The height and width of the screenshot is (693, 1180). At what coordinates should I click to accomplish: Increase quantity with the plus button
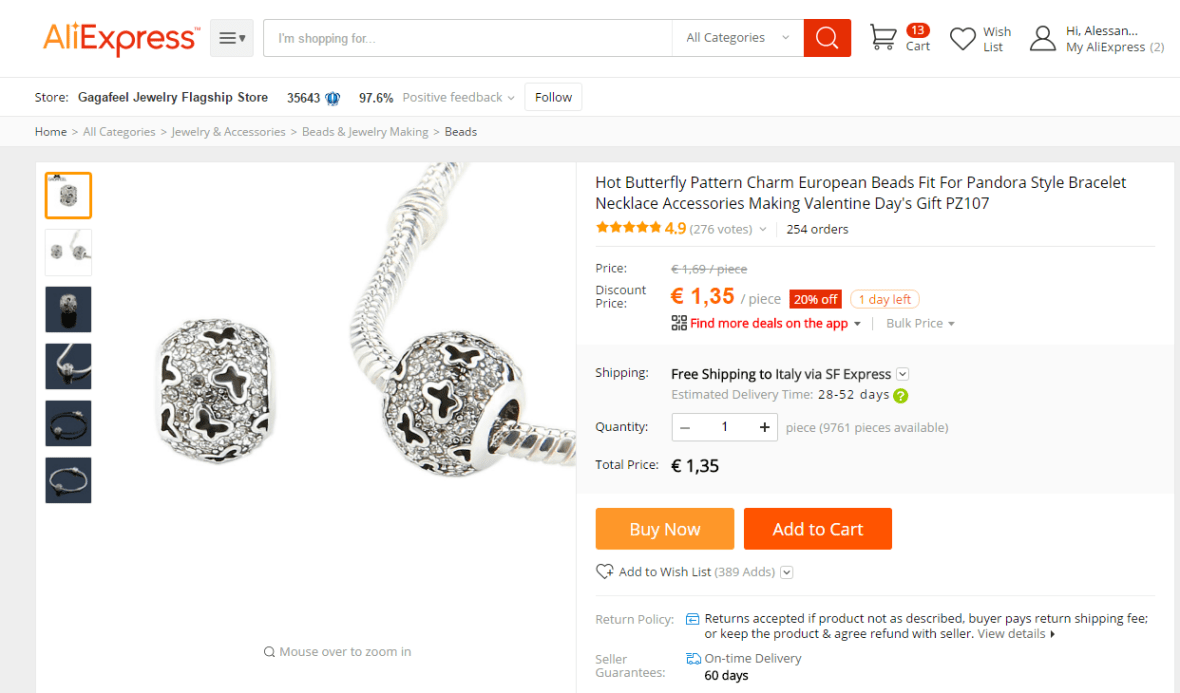764,427
